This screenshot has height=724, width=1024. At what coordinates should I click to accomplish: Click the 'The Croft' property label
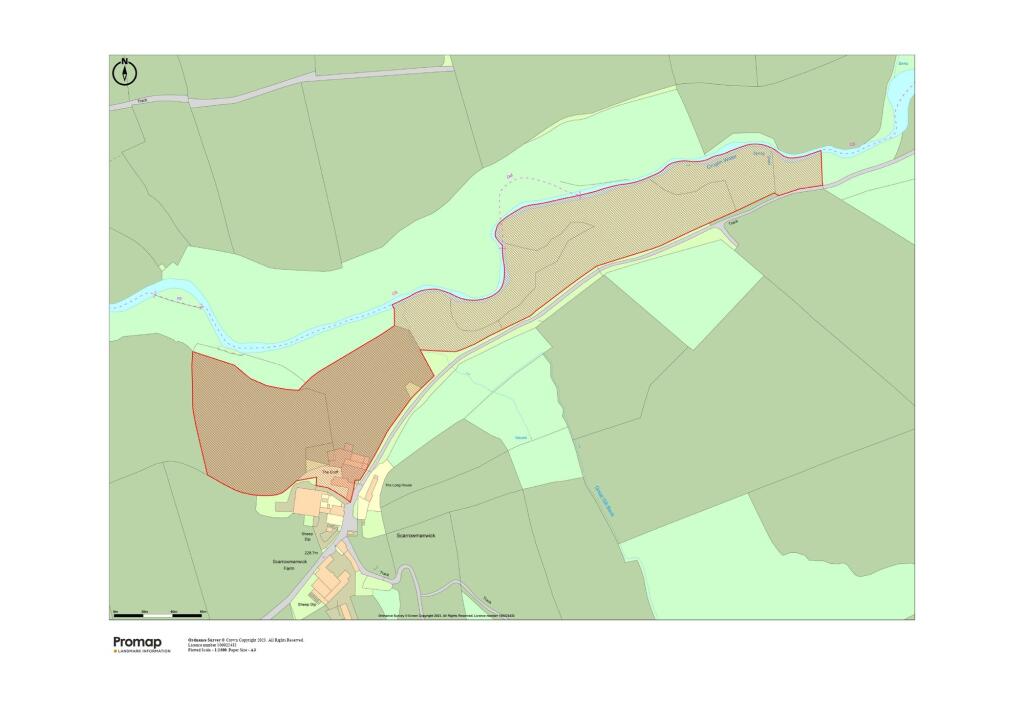coord(331,471)
